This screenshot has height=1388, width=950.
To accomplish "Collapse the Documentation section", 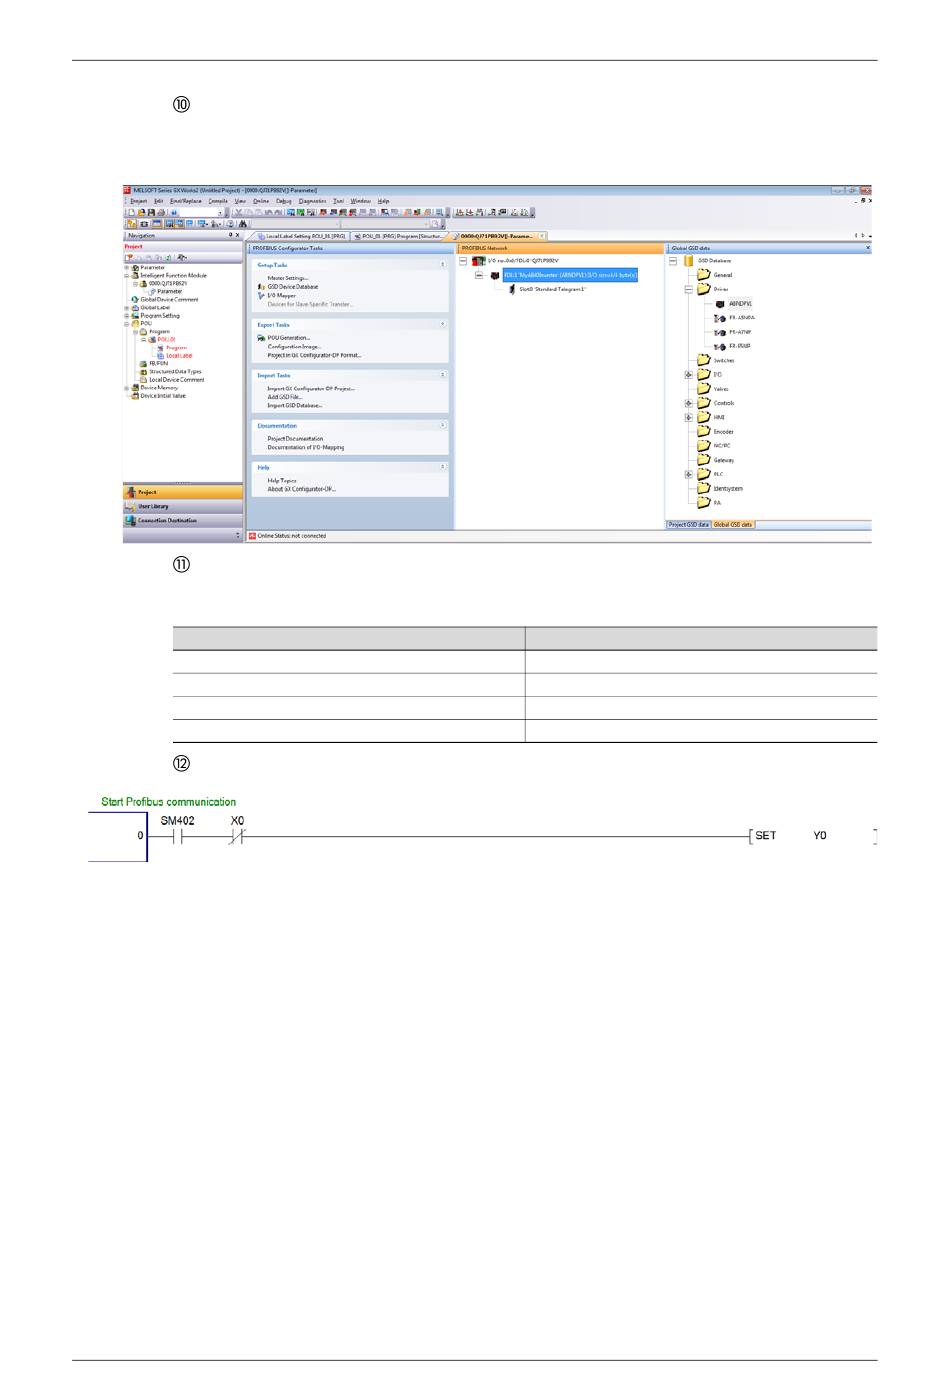I will click(x=443, y=425).
